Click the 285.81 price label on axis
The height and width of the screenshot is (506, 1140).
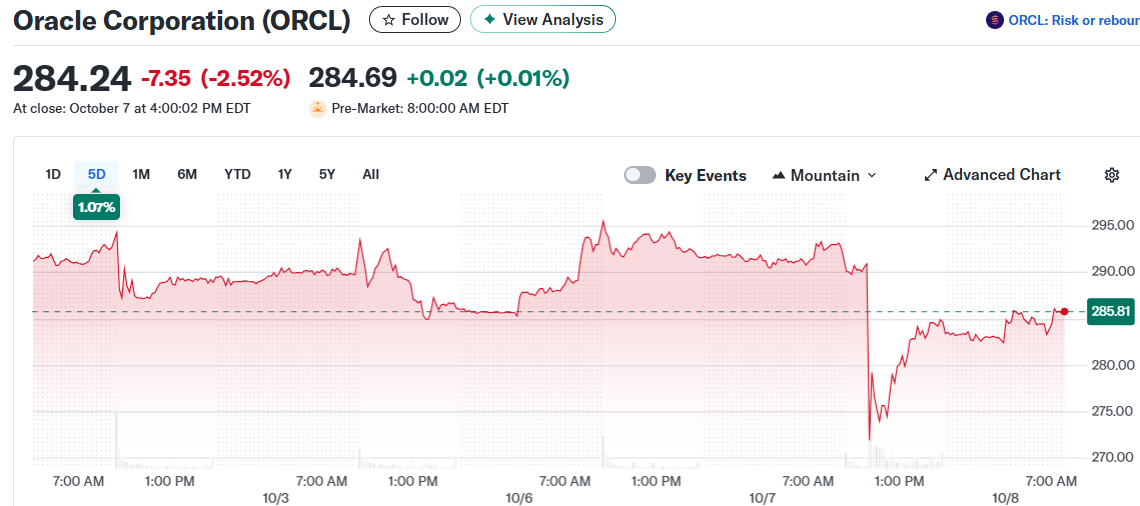pos(1110,312)
